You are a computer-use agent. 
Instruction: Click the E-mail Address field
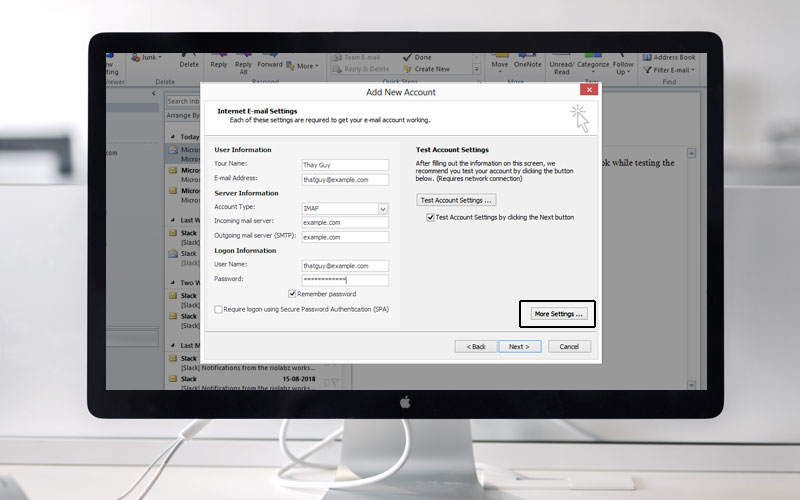coord(345,180)
